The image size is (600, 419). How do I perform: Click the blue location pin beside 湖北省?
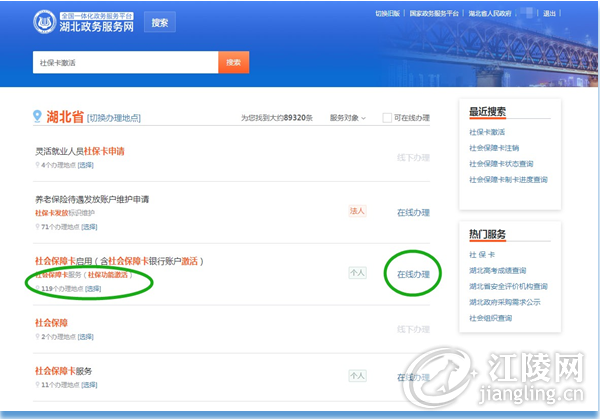pyautogui.click(x=37, y=116)
